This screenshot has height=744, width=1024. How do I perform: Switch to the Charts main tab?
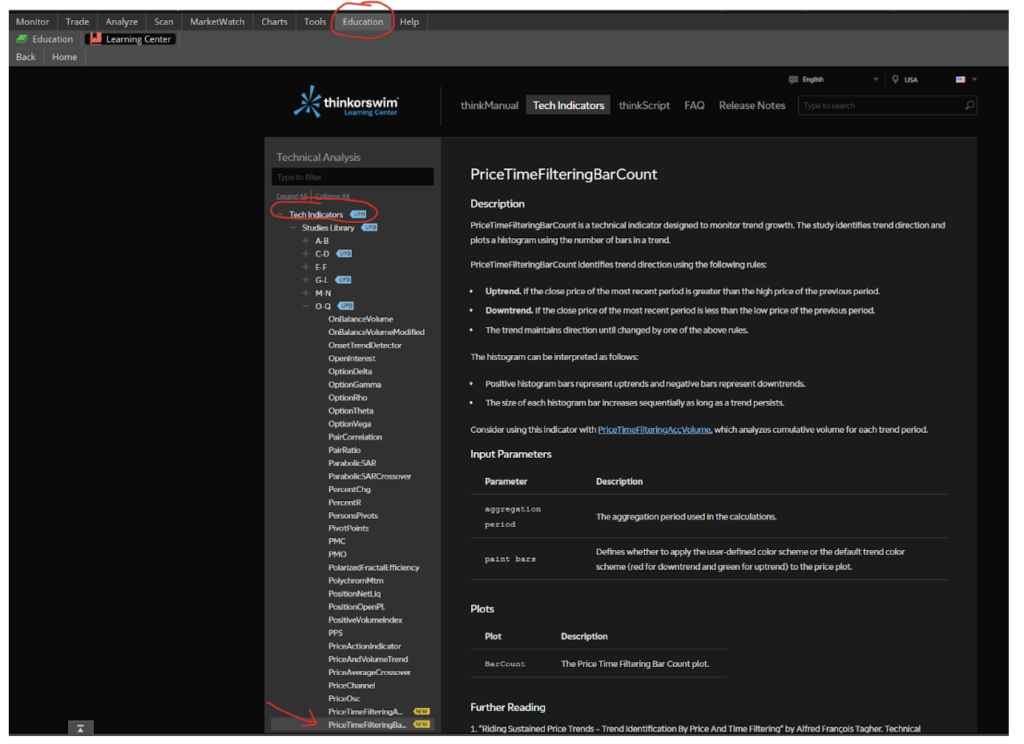coord(274,22)
